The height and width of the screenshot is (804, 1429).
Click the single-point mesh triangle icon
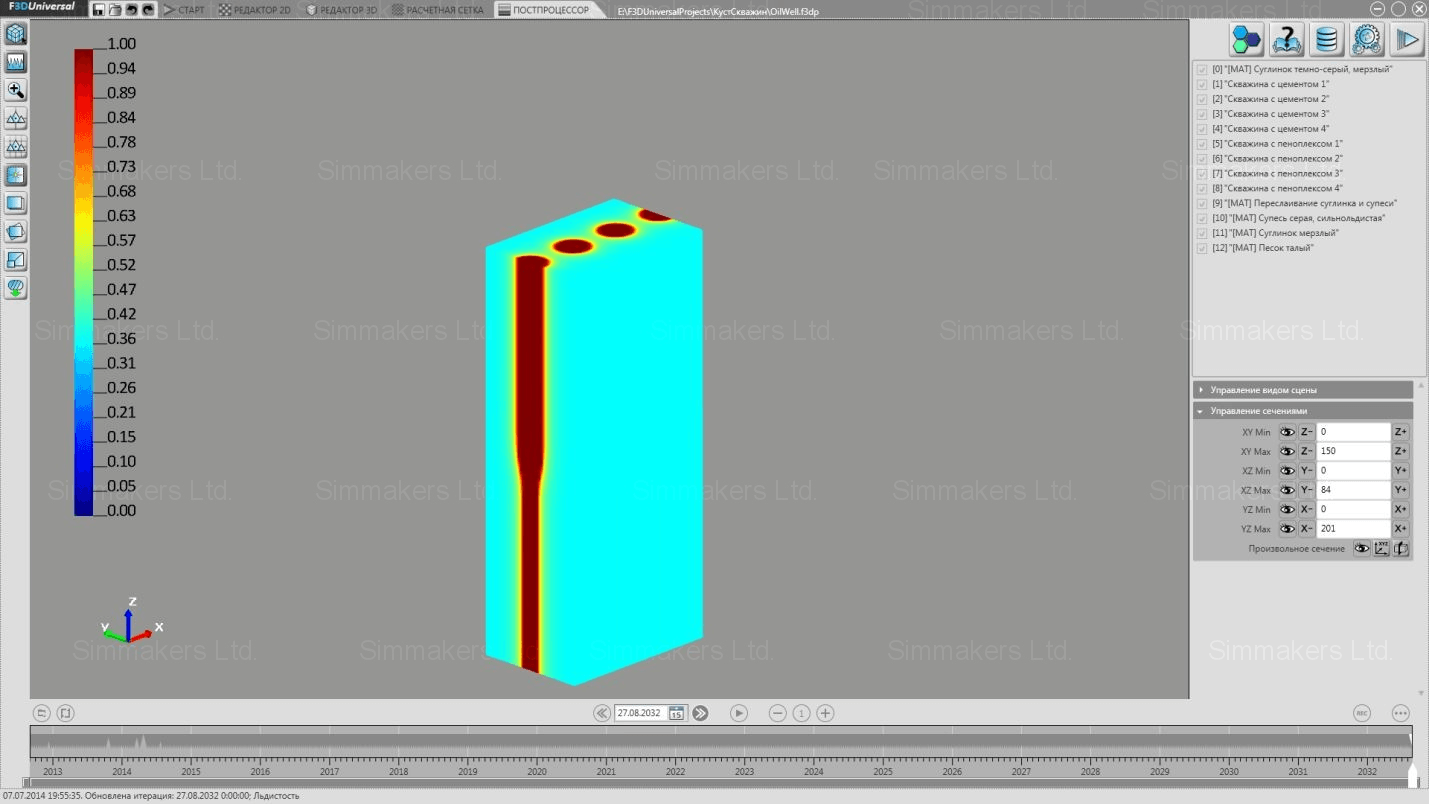tap(16, 118)
